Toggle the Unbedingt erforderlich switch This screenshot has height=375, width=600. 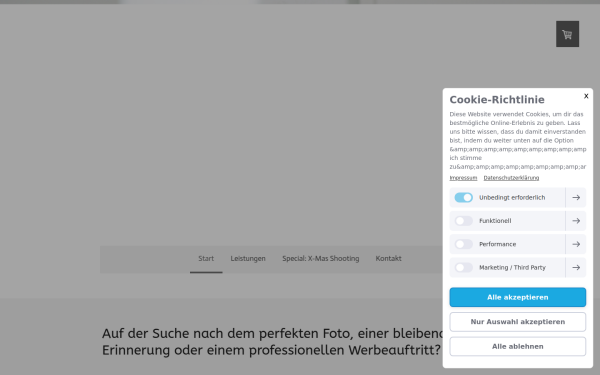463,197
